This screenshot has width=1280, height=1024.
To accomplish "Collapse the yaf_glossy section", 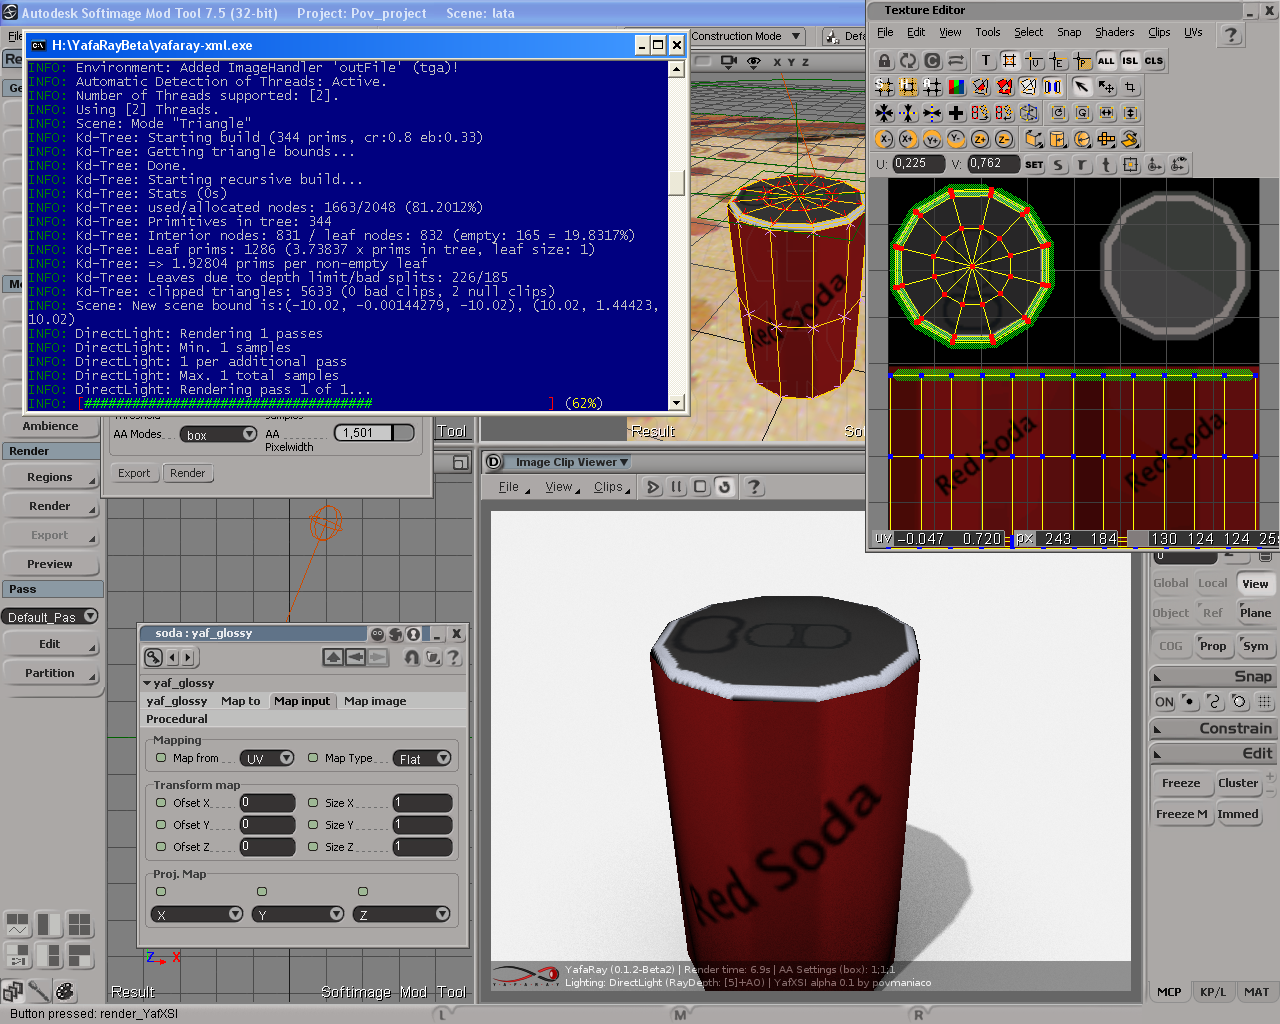I will tap(147, 683).
